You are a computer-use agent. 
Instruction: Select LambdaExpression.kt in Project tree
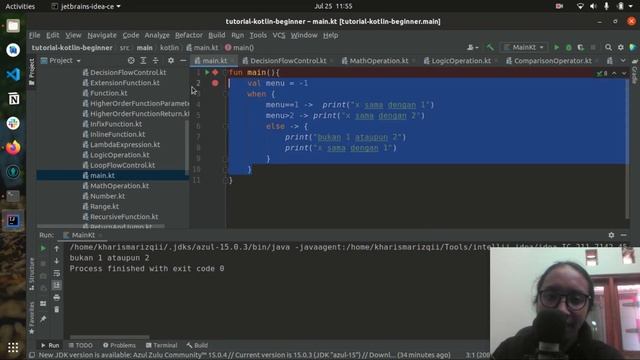pos(121,144)
